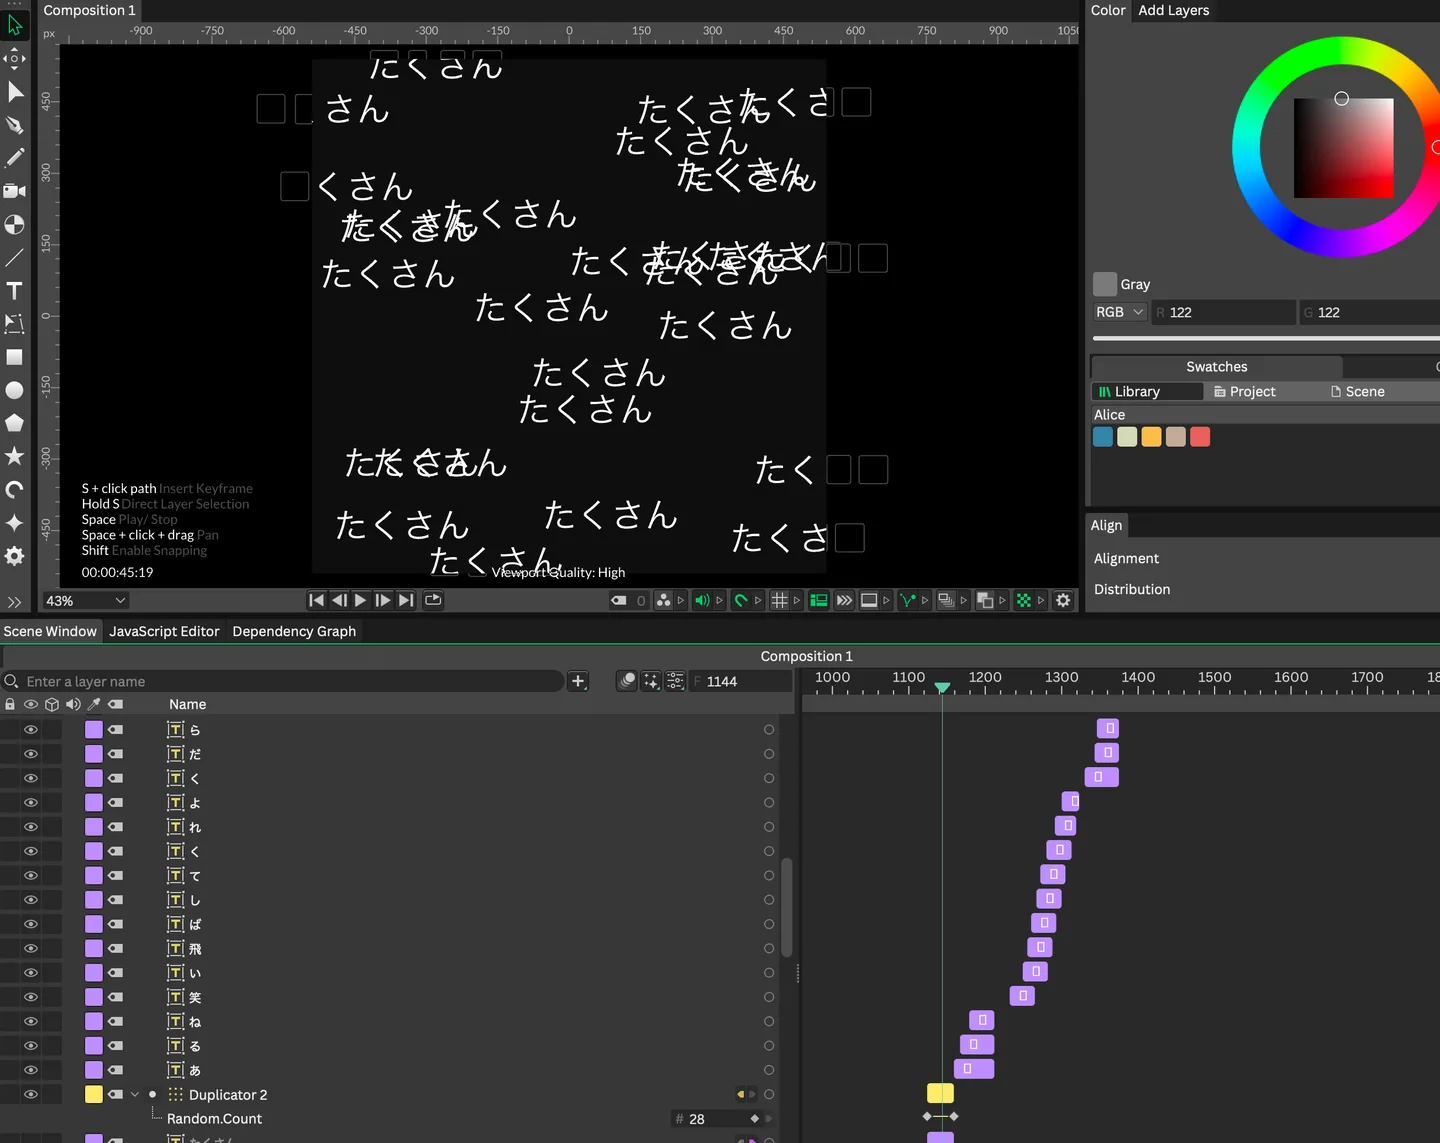This screenshot has height=1143, width=1440.
Task: Switch to the Dependency Graph tab
Action: pyautogui.click(x=294, y=631)
